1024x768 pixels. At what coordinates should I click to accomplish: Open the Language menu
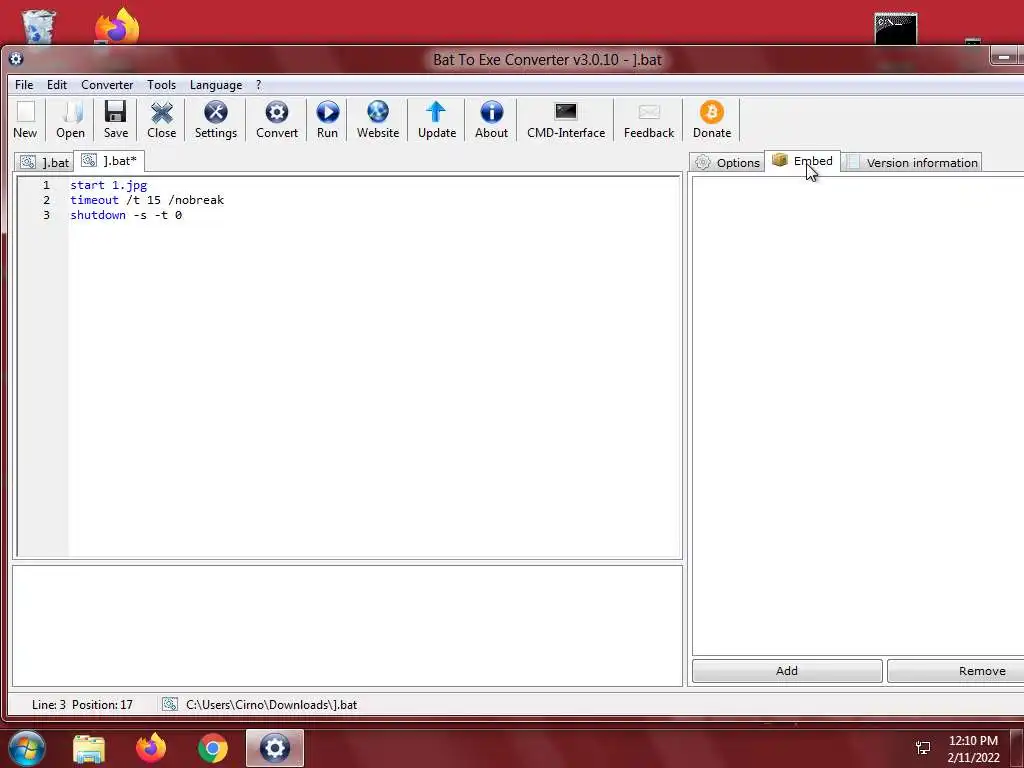(216, 85)
